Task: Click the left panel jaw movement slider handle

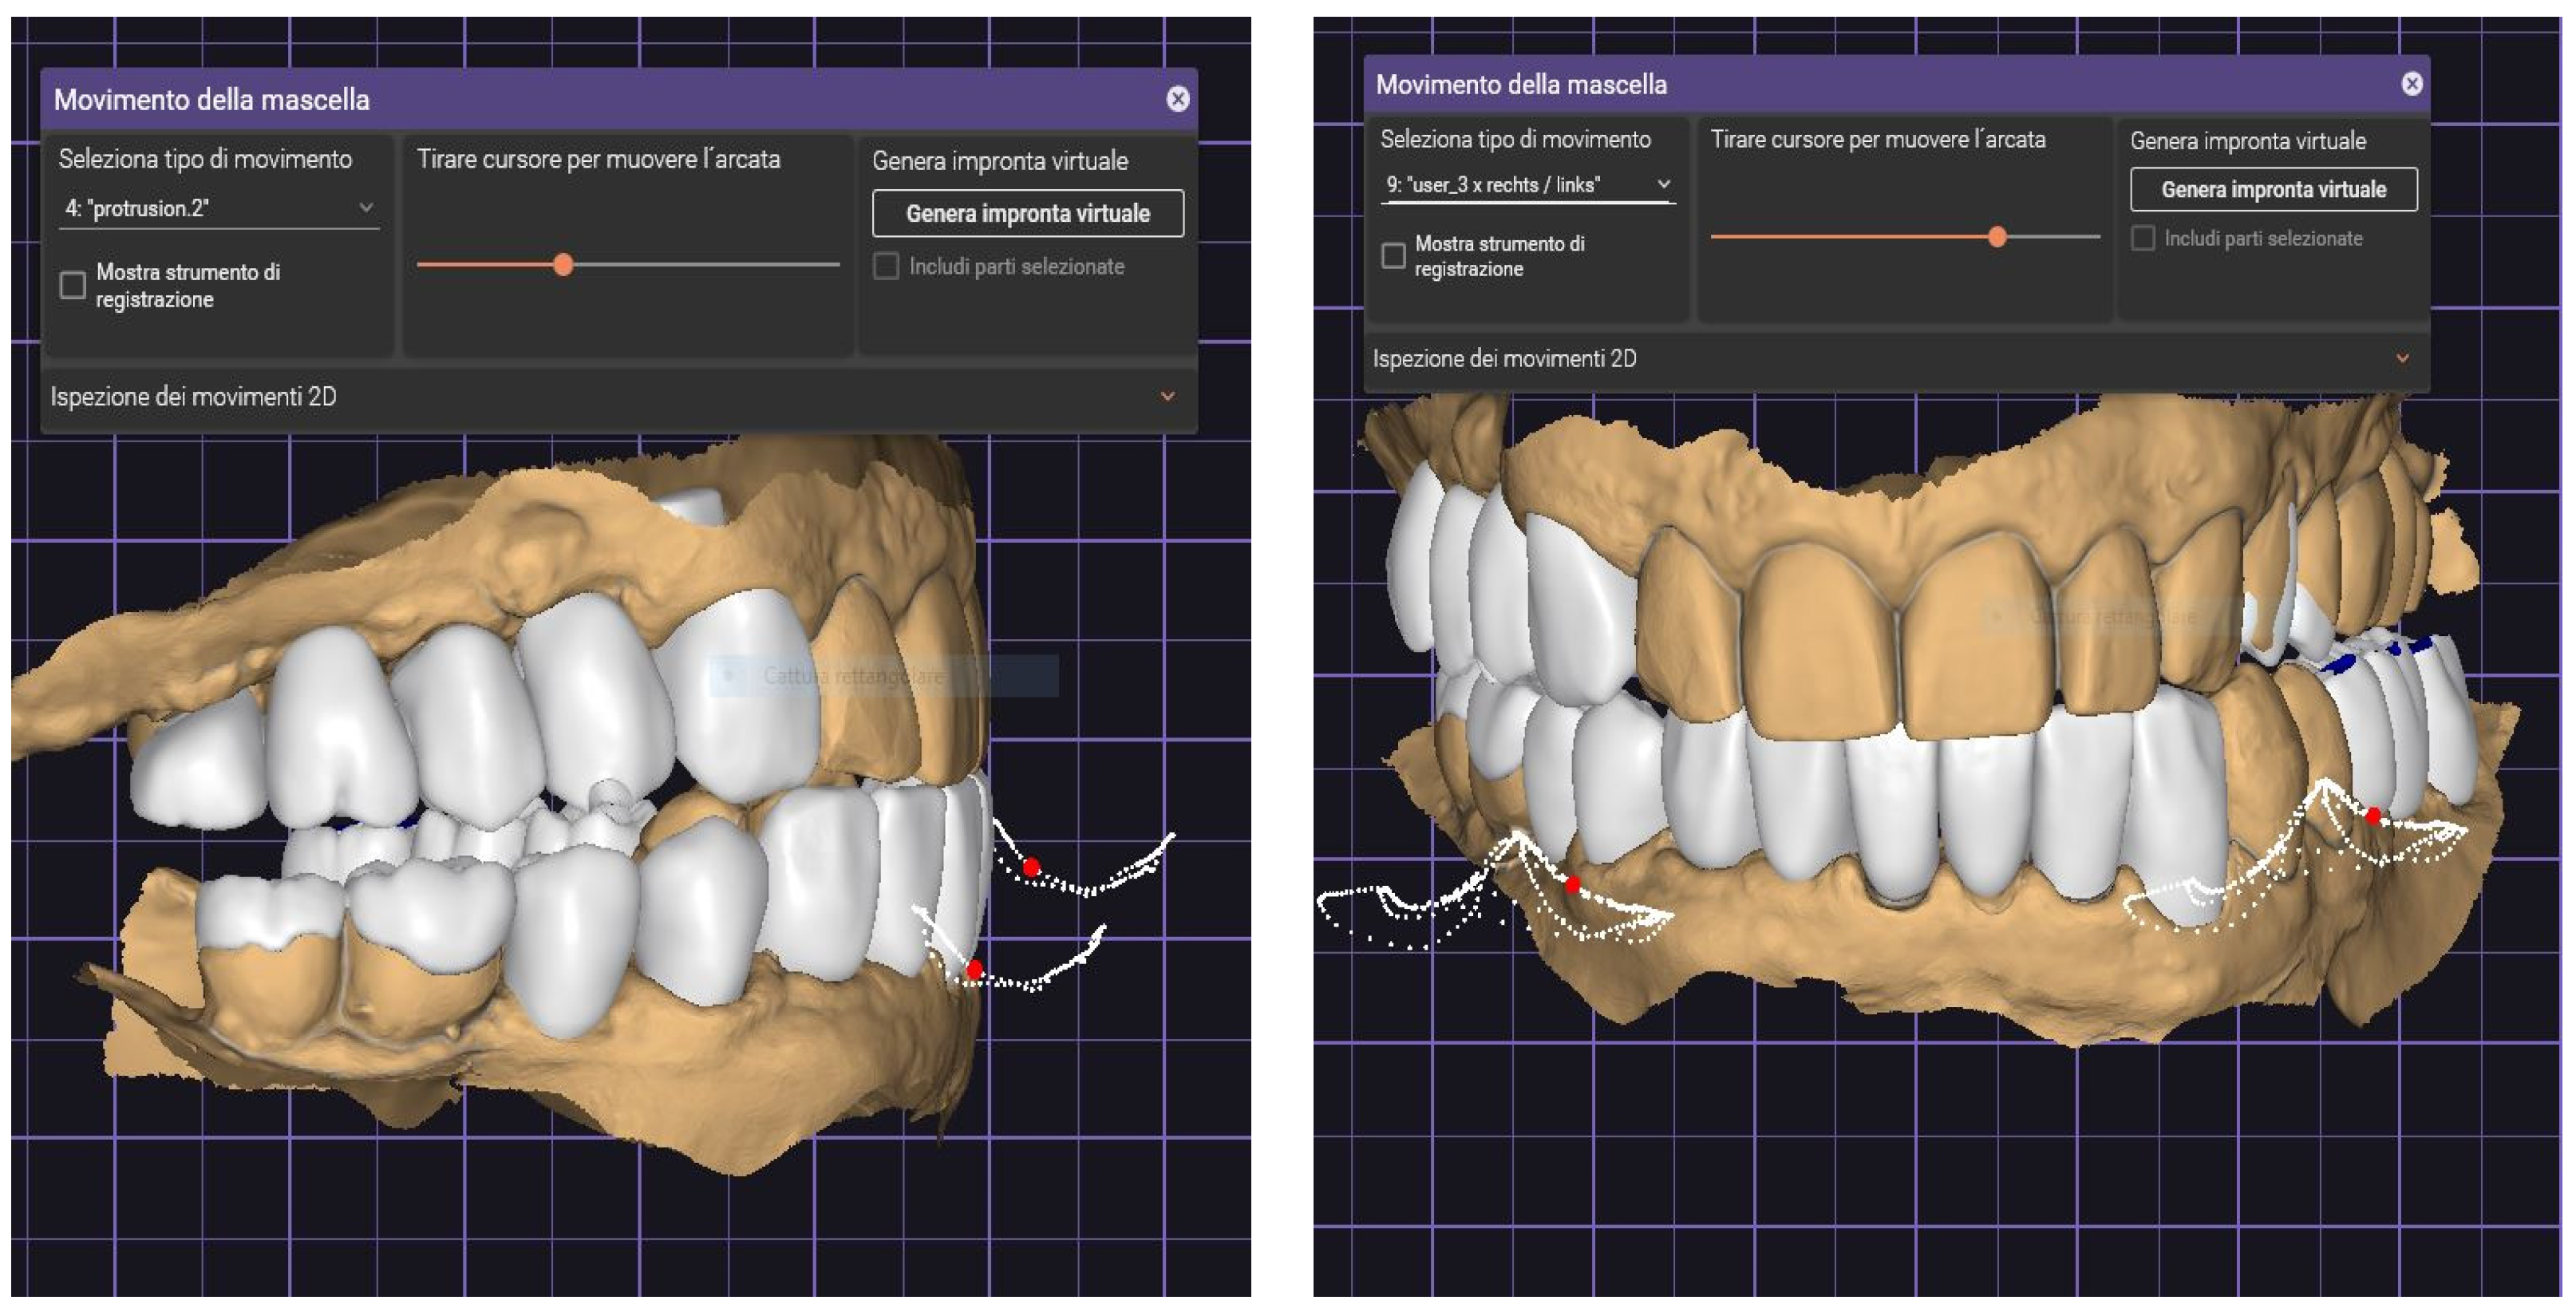Action: pos(563,265)
